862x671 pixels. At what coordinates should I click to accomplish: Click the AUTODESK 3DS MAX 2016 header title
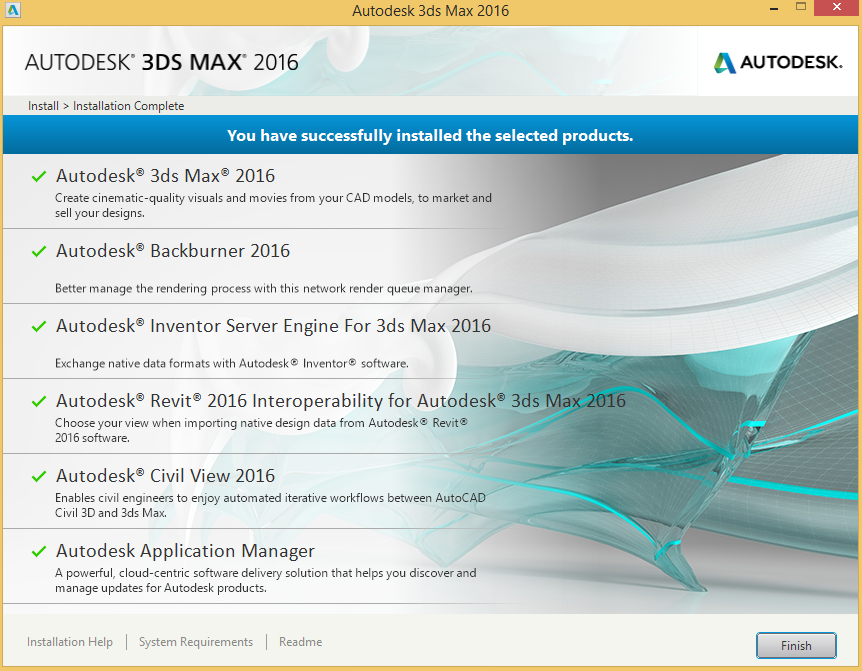pos(162,62)
